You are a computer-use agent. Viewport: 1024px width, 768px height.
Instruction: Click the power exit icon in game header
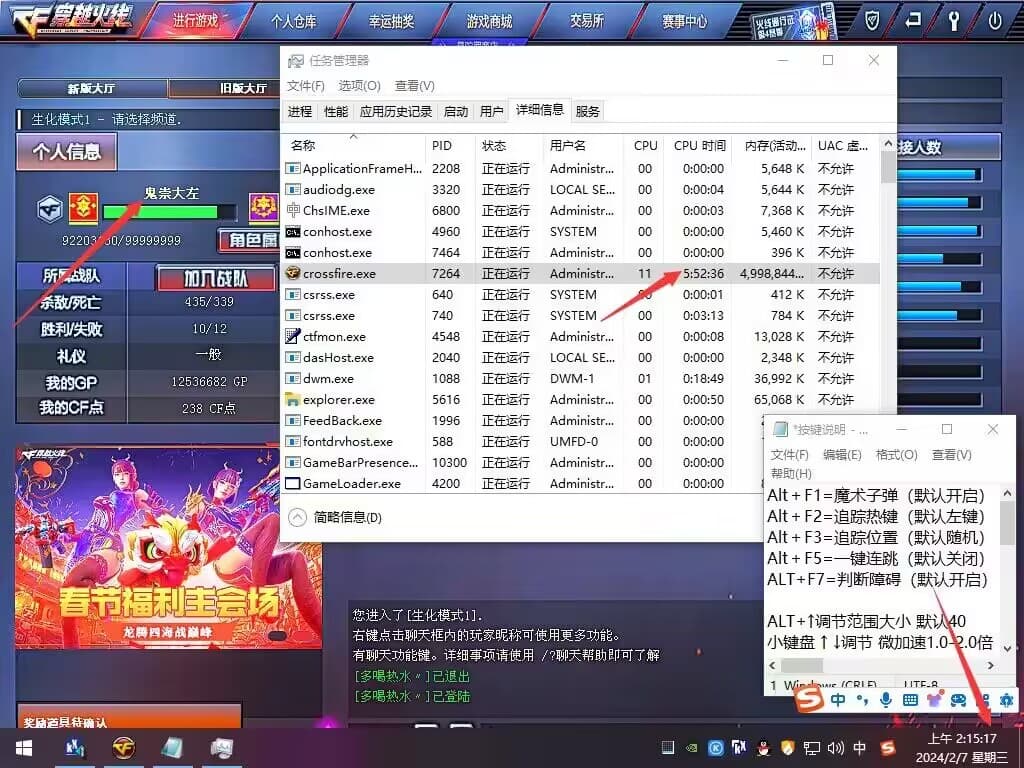tap(995, 21)
